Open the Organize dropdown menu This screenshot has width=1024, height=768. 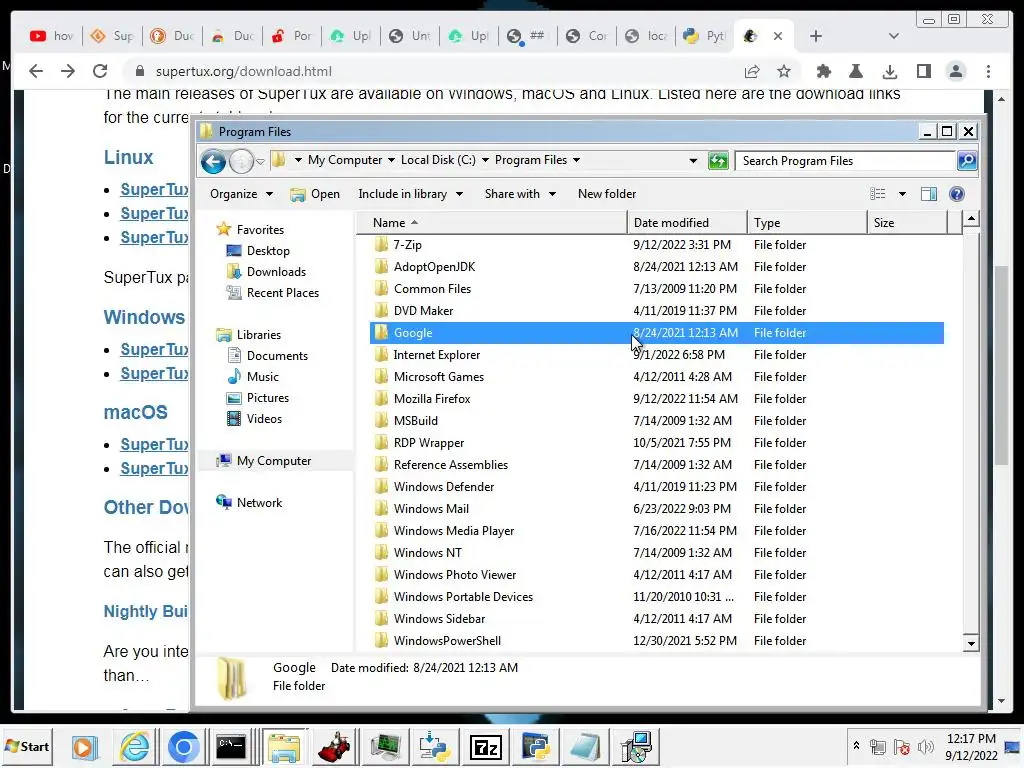coord(241,194)
